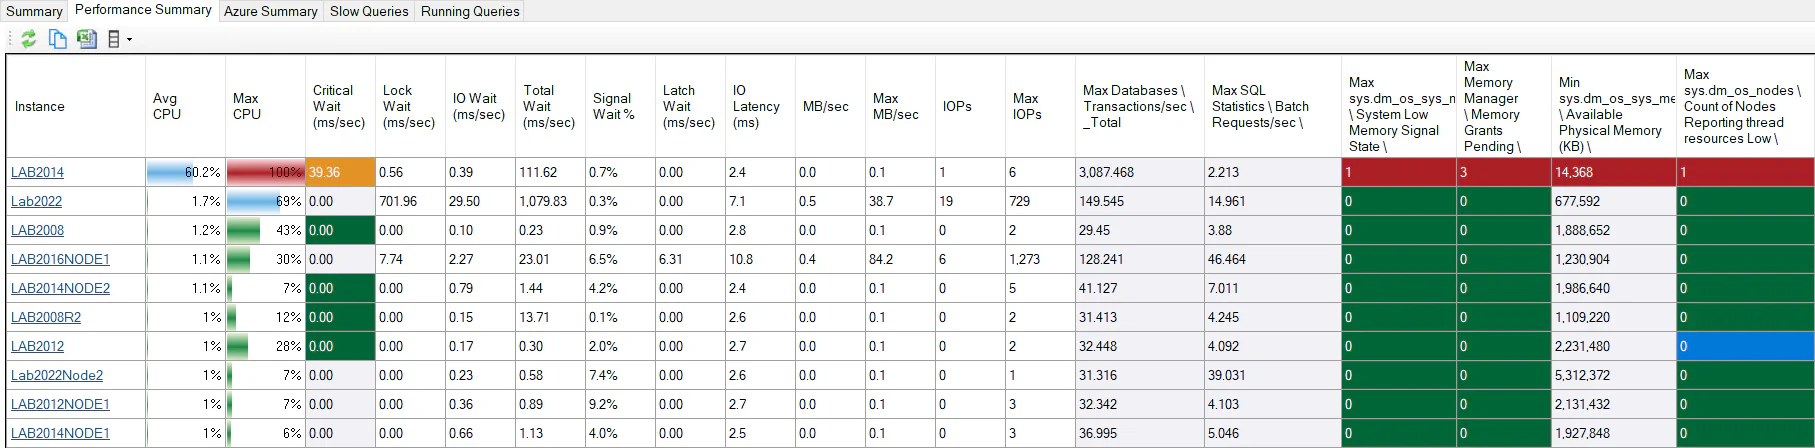Select the blue highlighted cell in LAB2012 row
The width and height of the screenshot is (1815, 448).
1745,346
